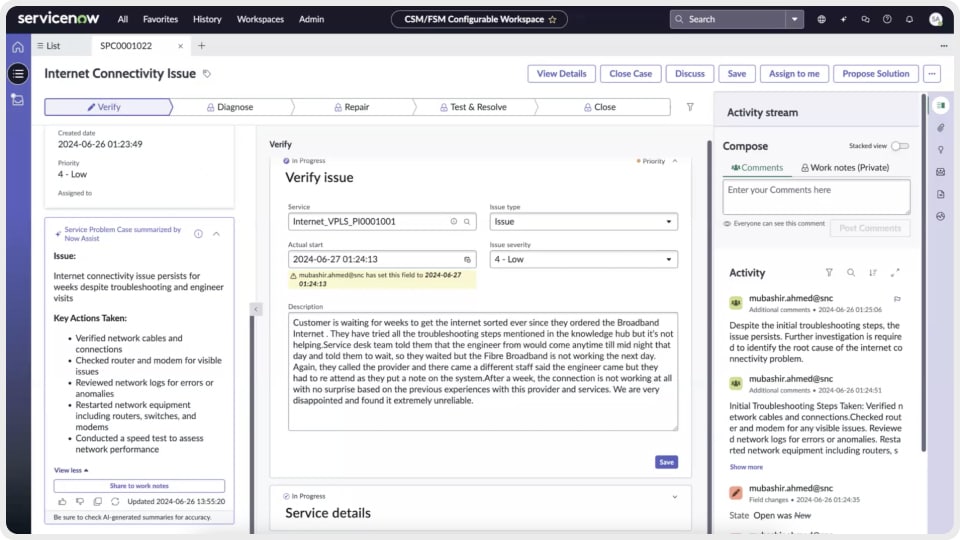
Task: Collapse the Now Assist summary card
Action: pos(216,234)
